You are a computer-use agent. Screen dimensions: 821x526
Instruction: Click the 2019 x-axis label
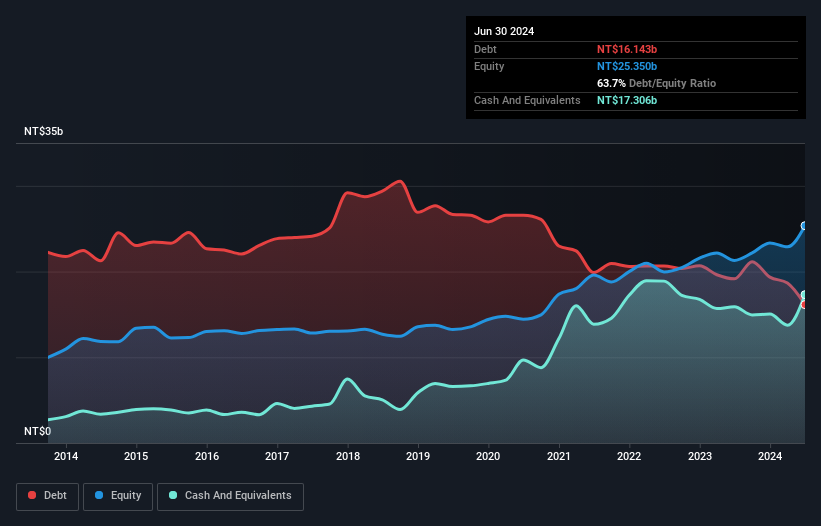[x=418, y=456]
